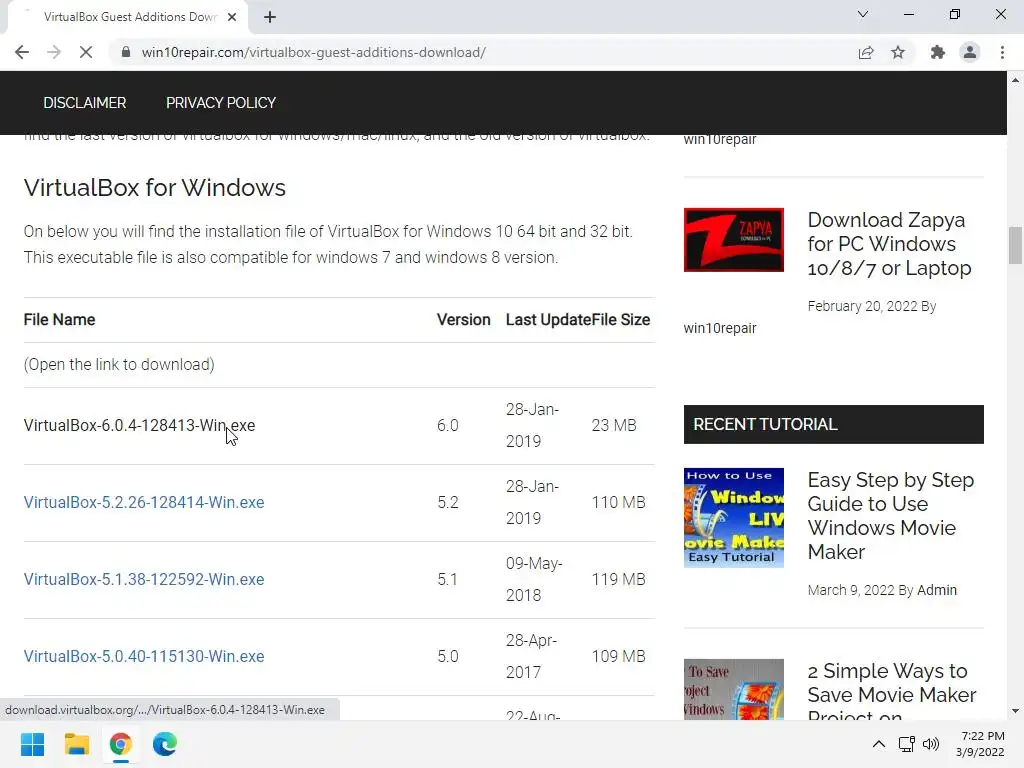Viewport: 1024px width, 768px height.
Task: Click the version 5.0 cell
Action: tap(448, 656)
